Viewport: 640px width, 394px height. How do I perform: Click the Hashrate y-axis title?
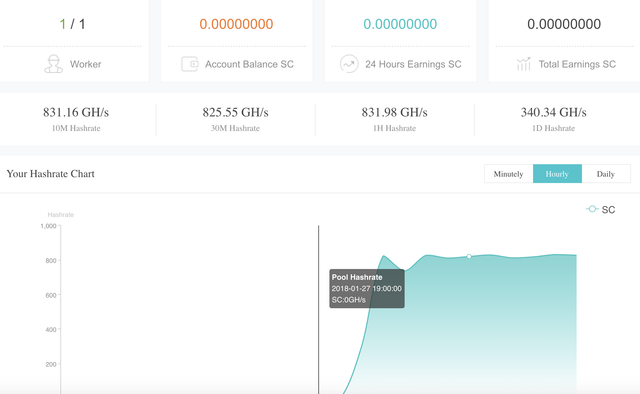coord(60,215)
